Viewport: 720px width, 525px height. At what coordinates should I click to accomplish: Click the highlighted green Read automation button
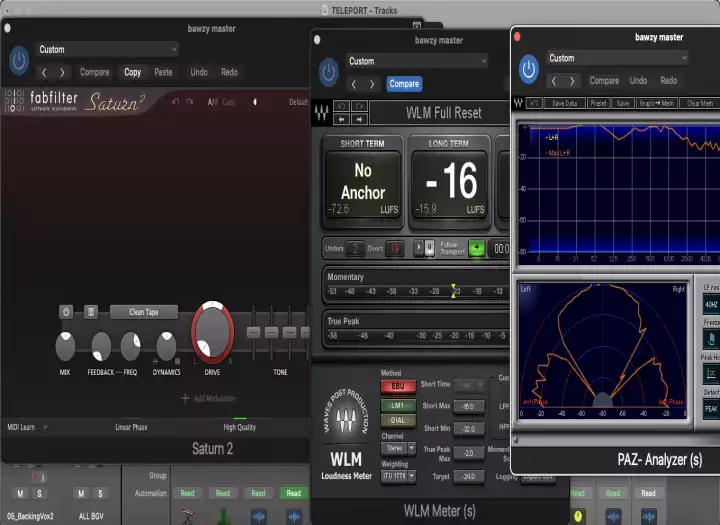click(293, 493)
